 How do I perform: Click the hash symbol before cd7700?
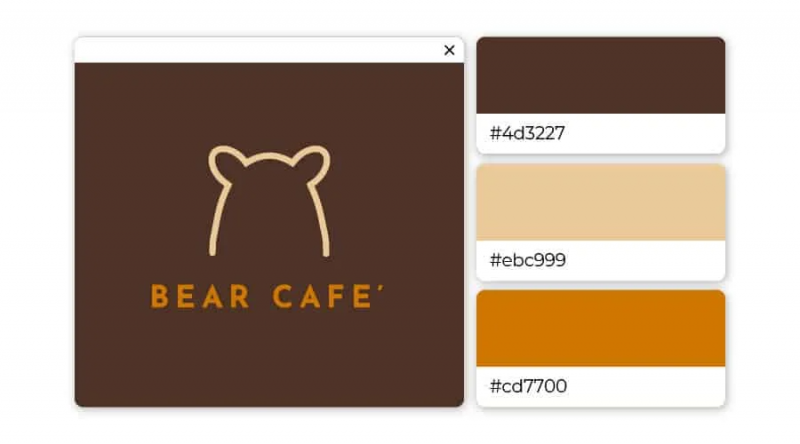(495, 386)
